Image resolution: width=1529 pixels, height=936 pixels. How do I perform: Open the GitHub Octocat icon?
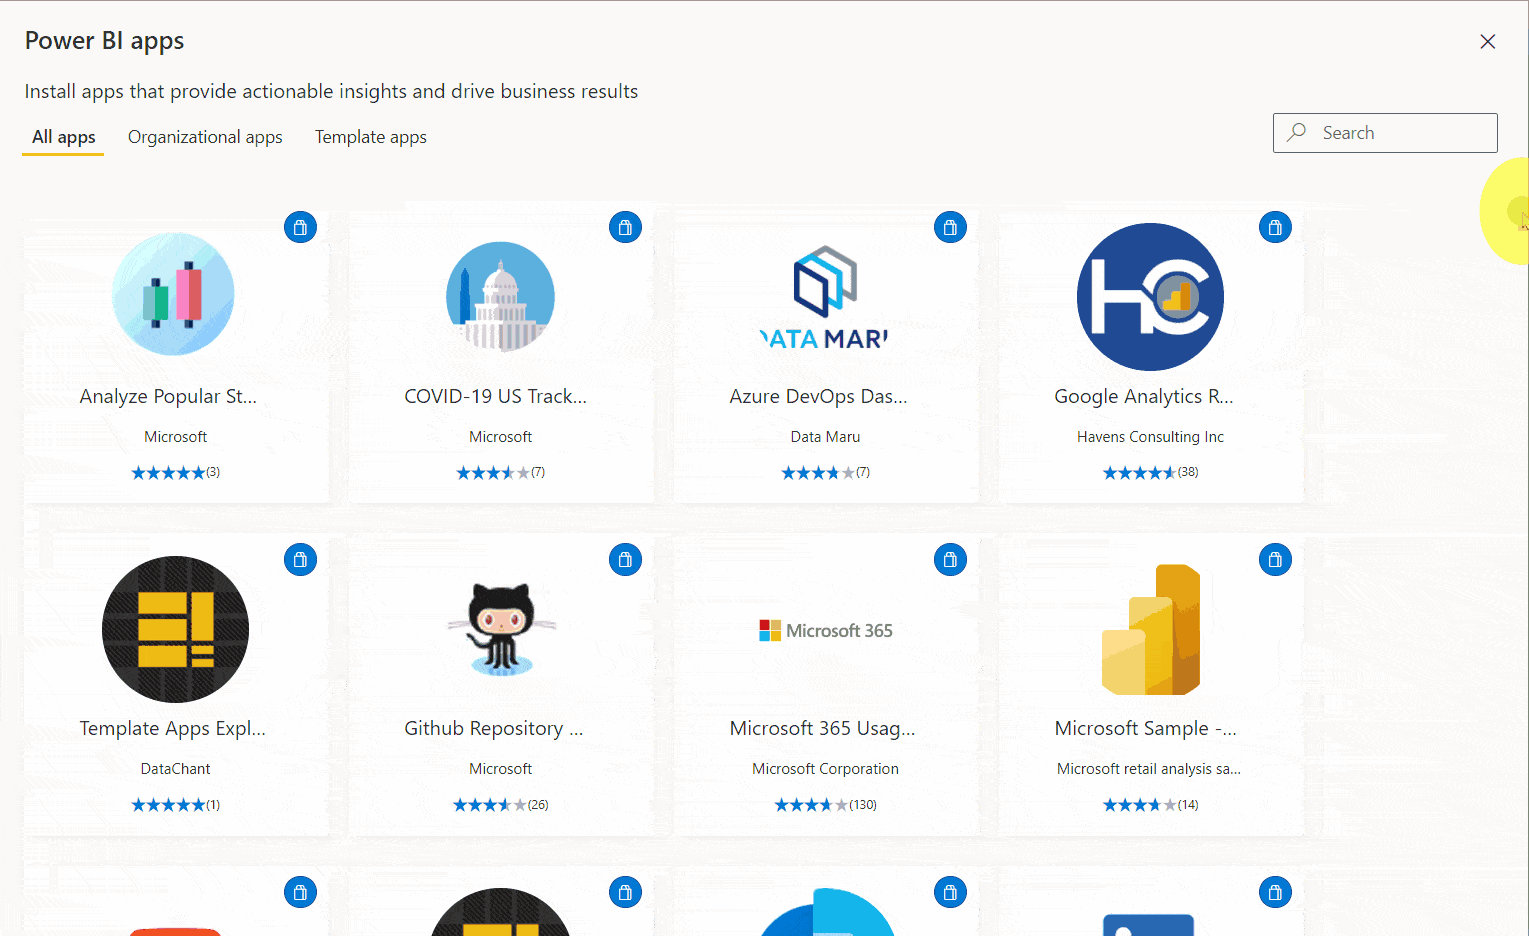(500, 628)
